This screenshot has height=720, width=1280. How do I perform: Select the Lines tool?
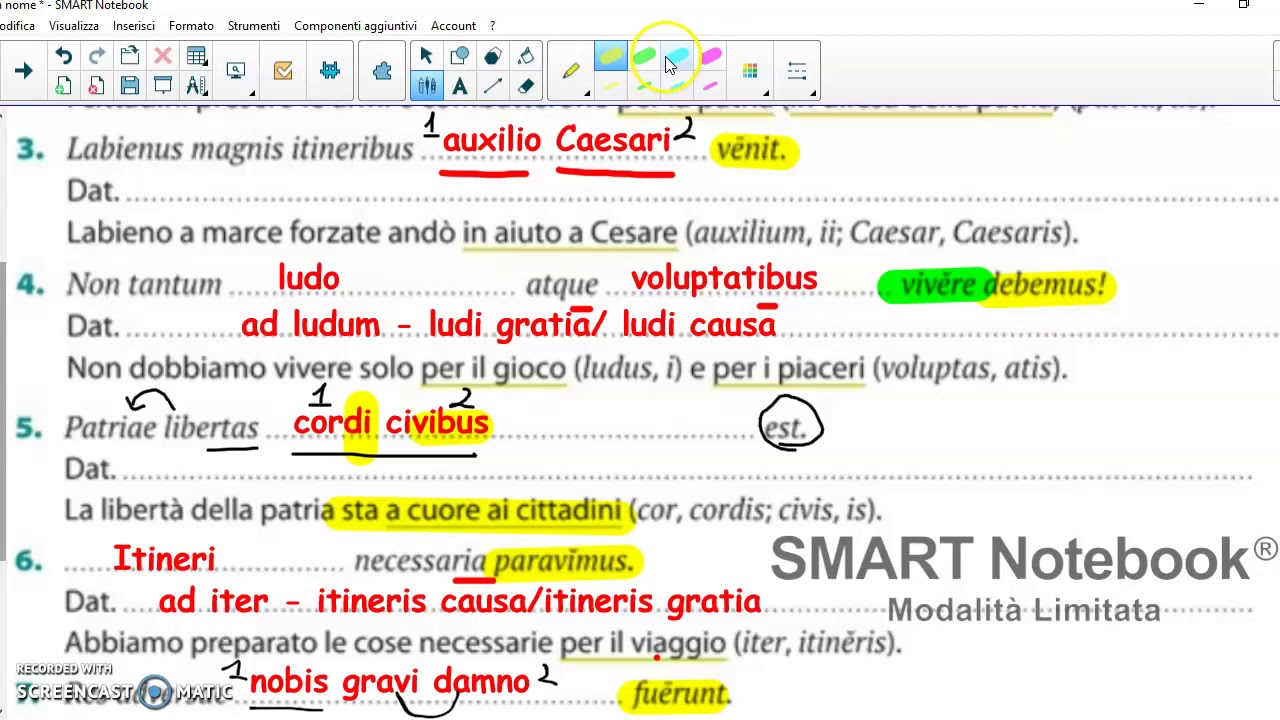[x=493, y=86]
